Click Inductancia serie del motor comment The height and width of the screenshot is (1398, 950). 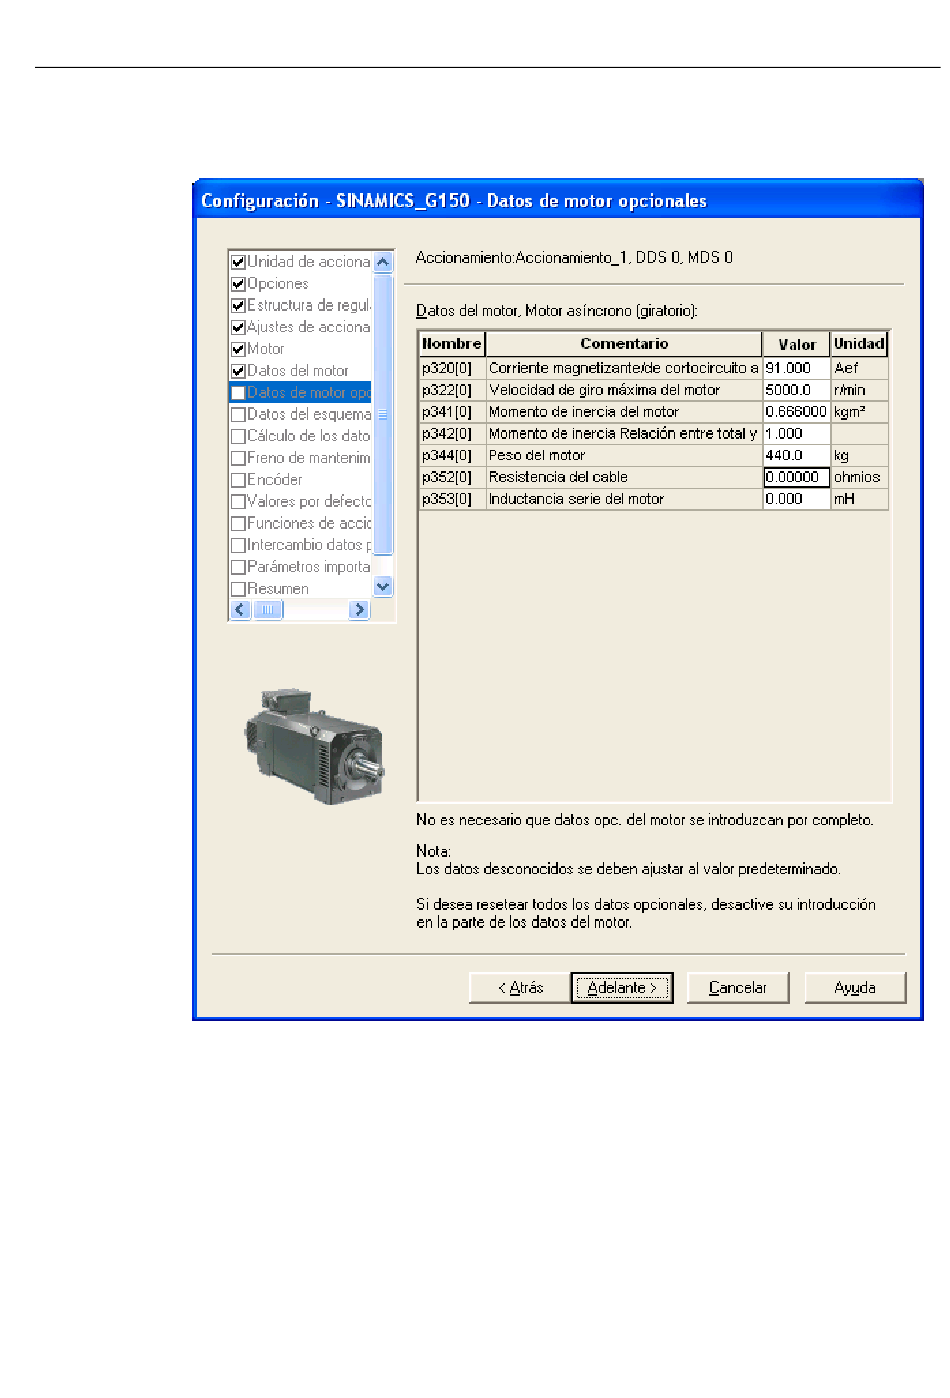[x=624, y=499]
